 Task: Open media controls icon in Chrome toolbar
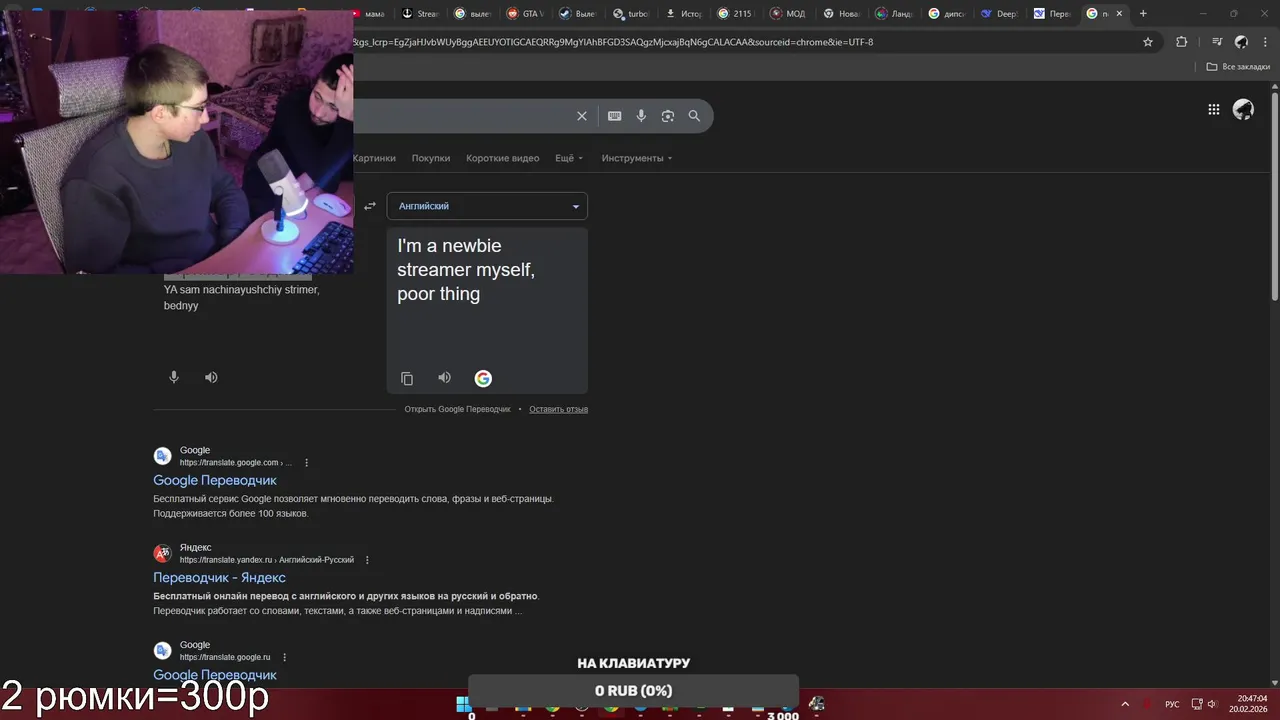(x=1217, y=42)
